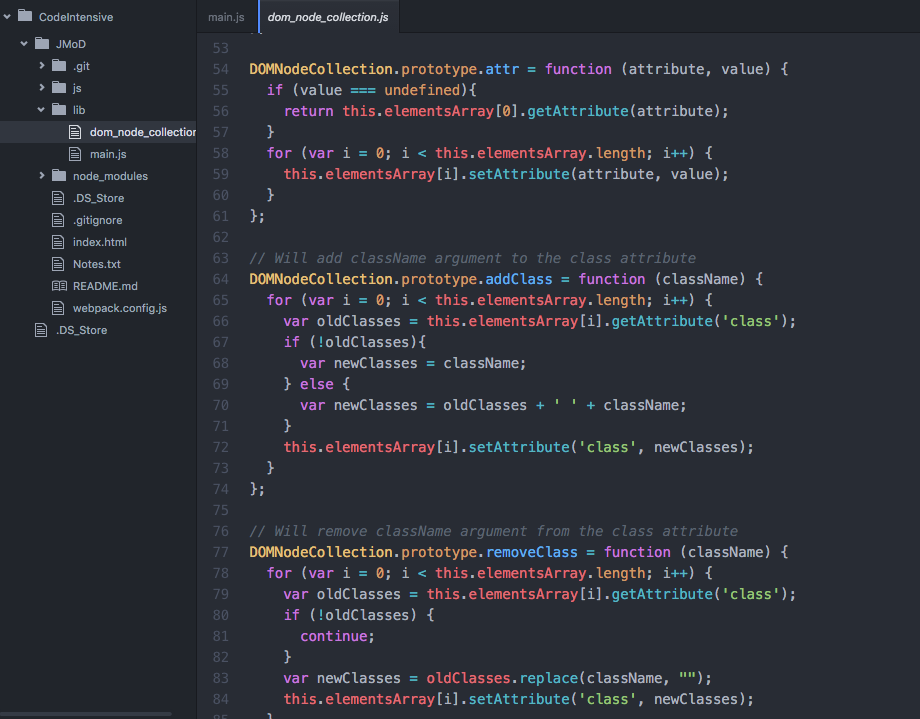Click the node_modules folder label

coord(110,176)
